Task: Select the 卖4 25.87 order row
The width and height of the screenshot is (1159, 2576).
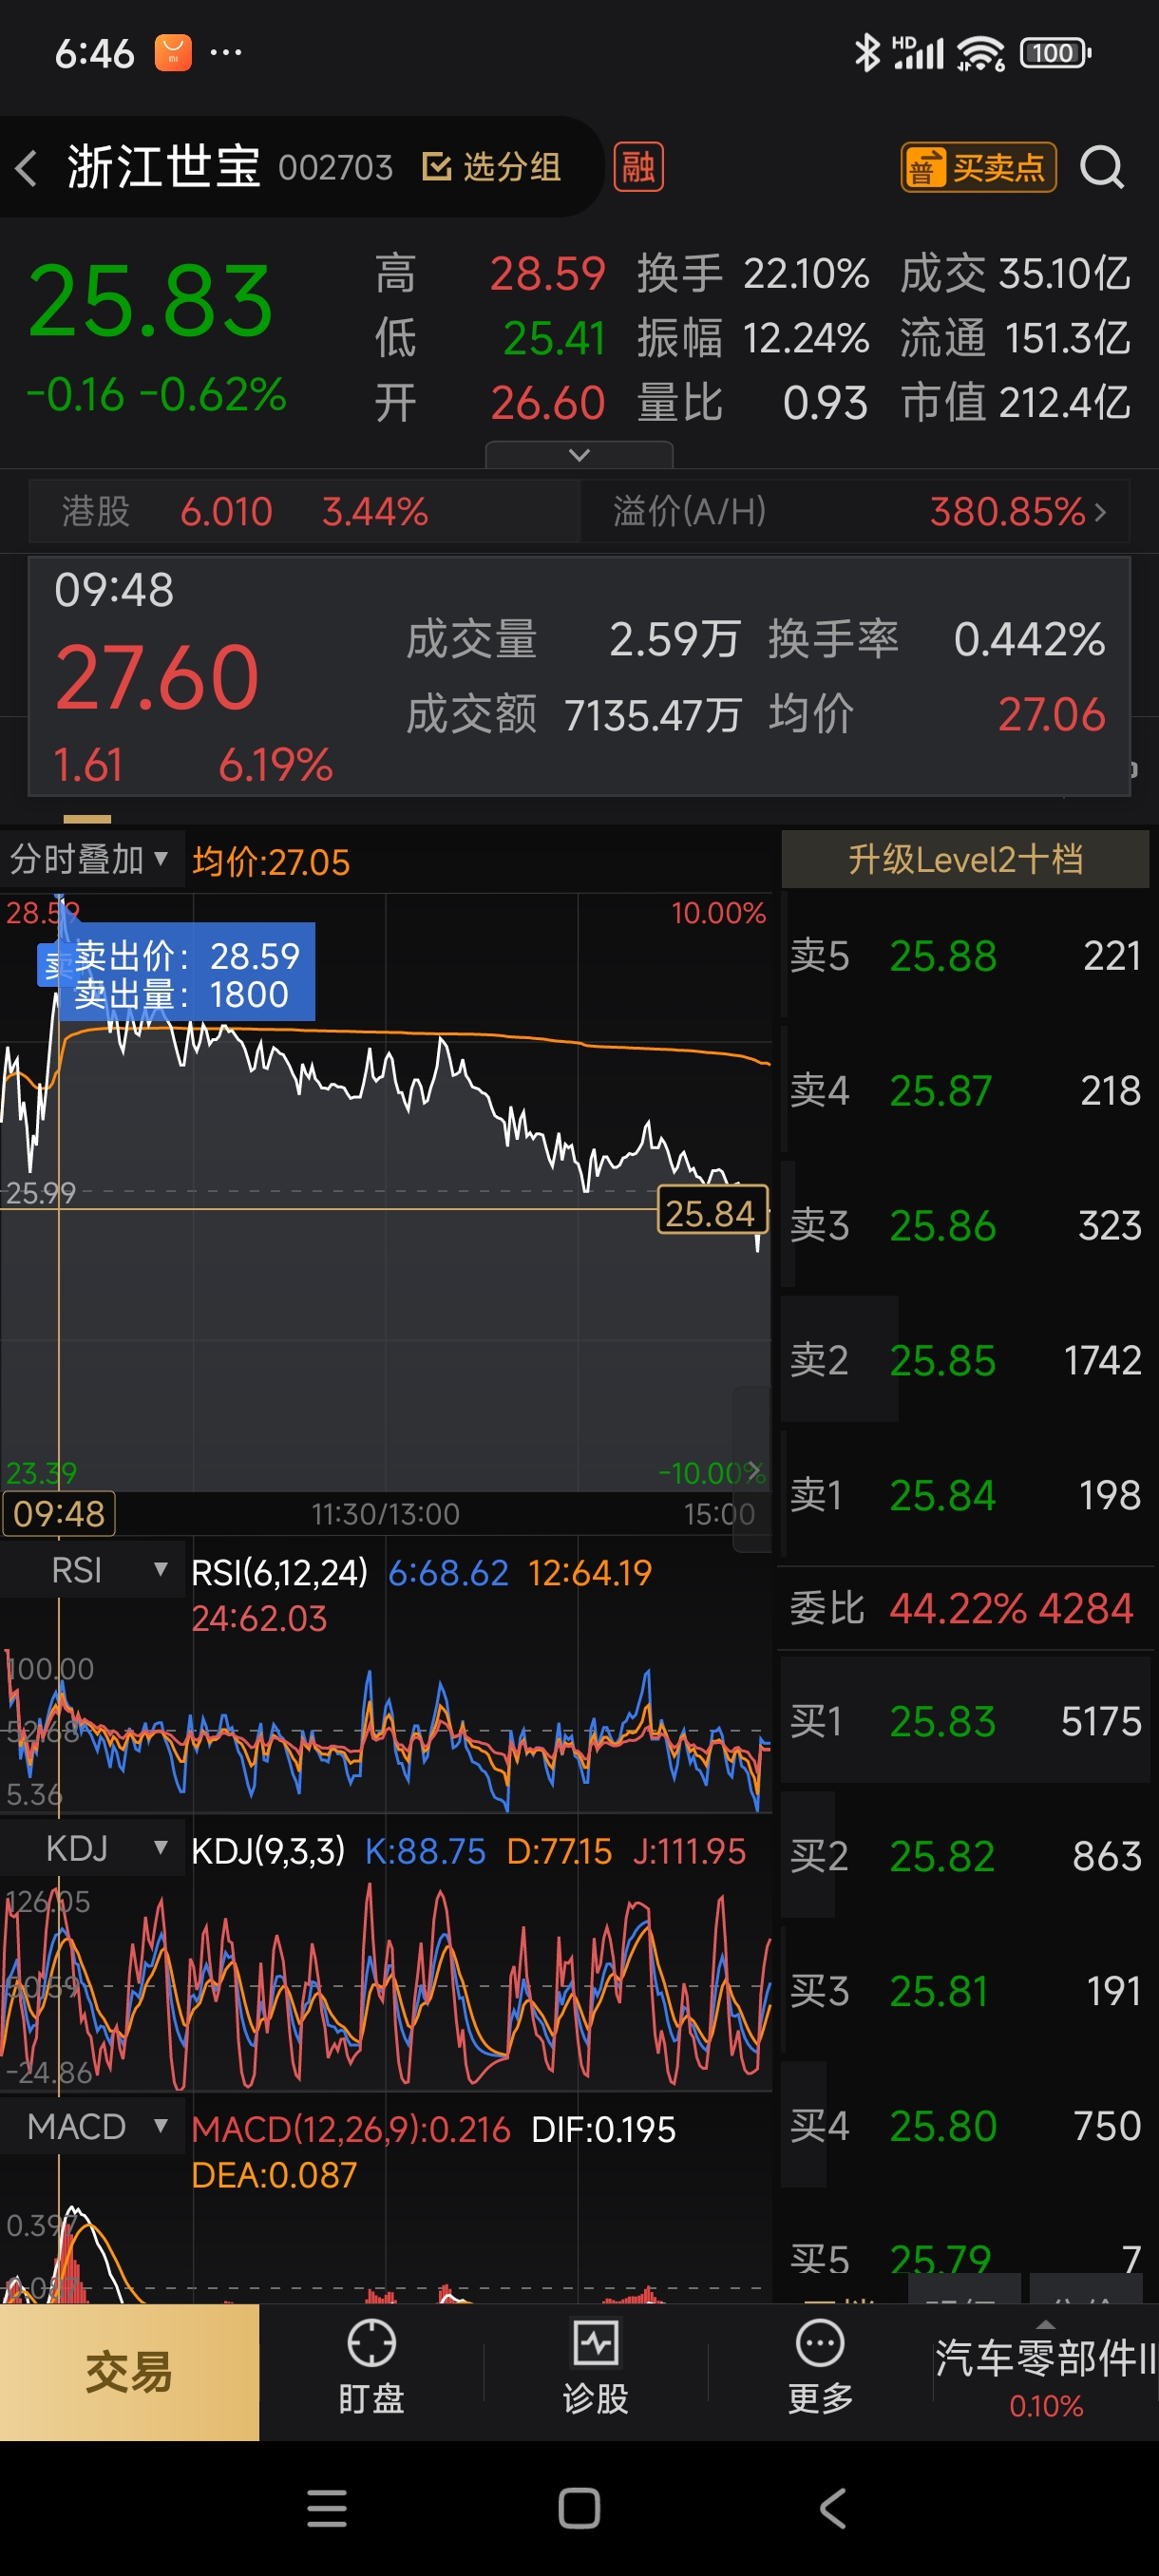Action: (x=965, y=1090)
